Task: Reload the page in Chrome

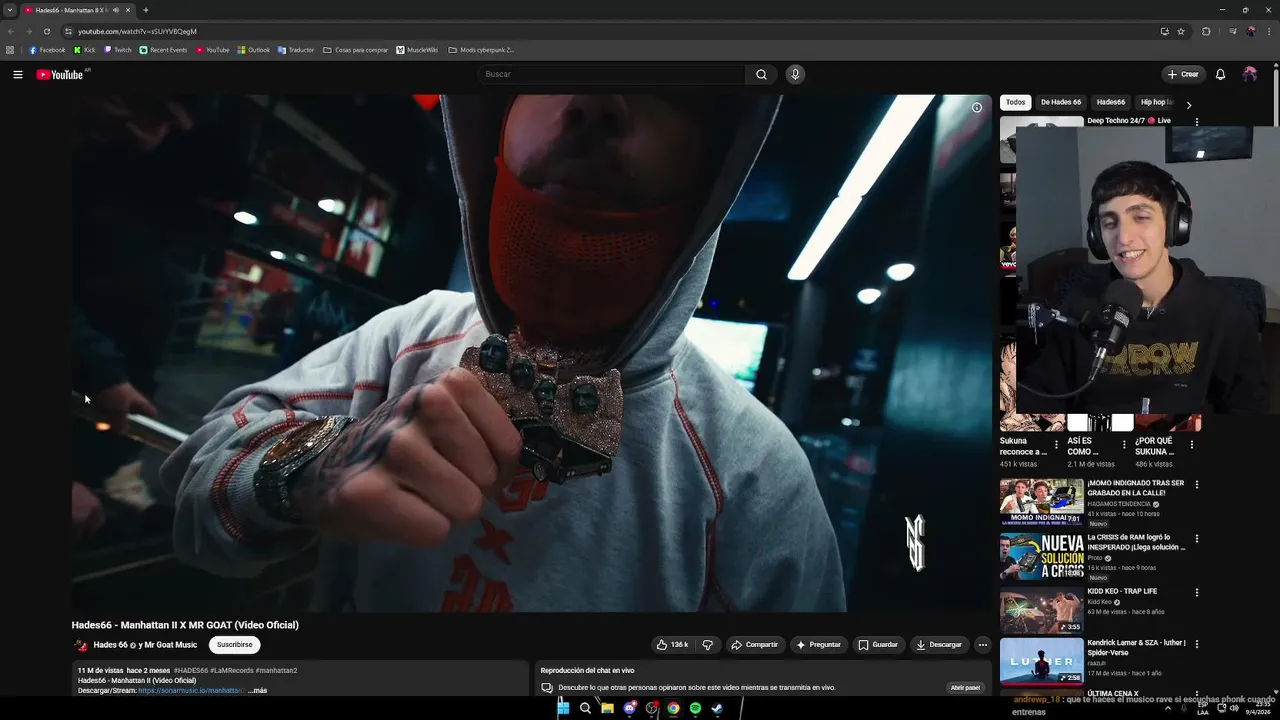Action: pos(46,31)
